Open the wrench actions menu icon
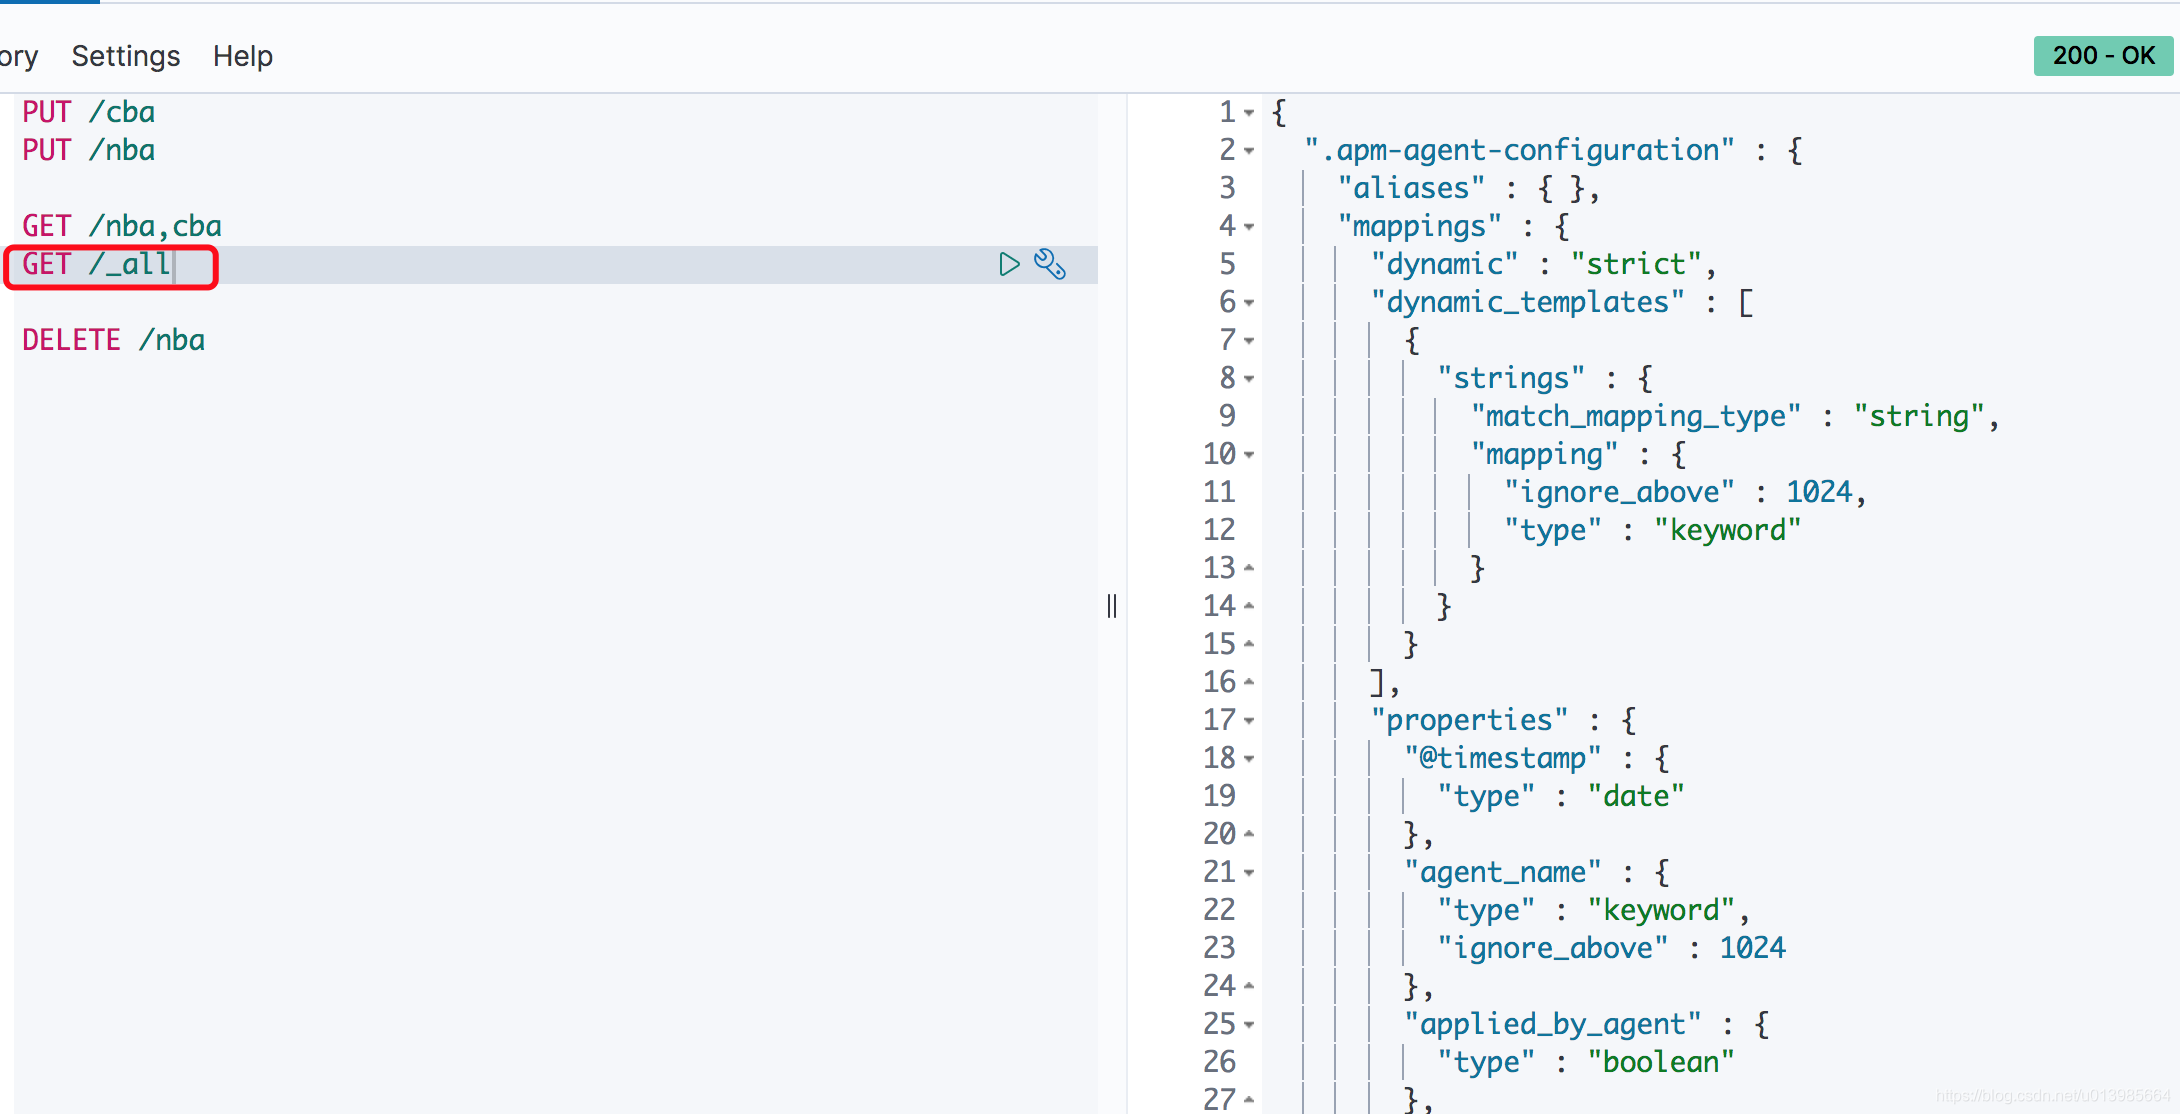2180x1114 pixels. [x=1050, y=264]
